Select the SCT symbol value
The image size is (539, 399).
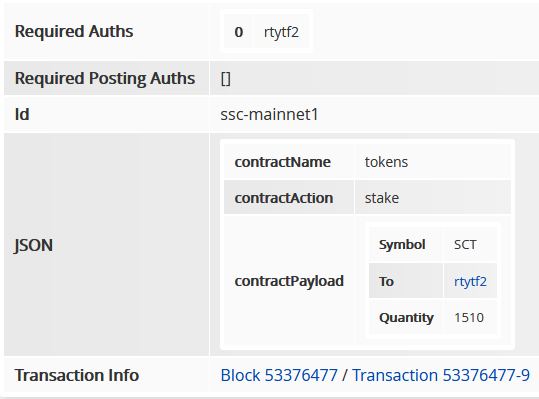(465, 245)
